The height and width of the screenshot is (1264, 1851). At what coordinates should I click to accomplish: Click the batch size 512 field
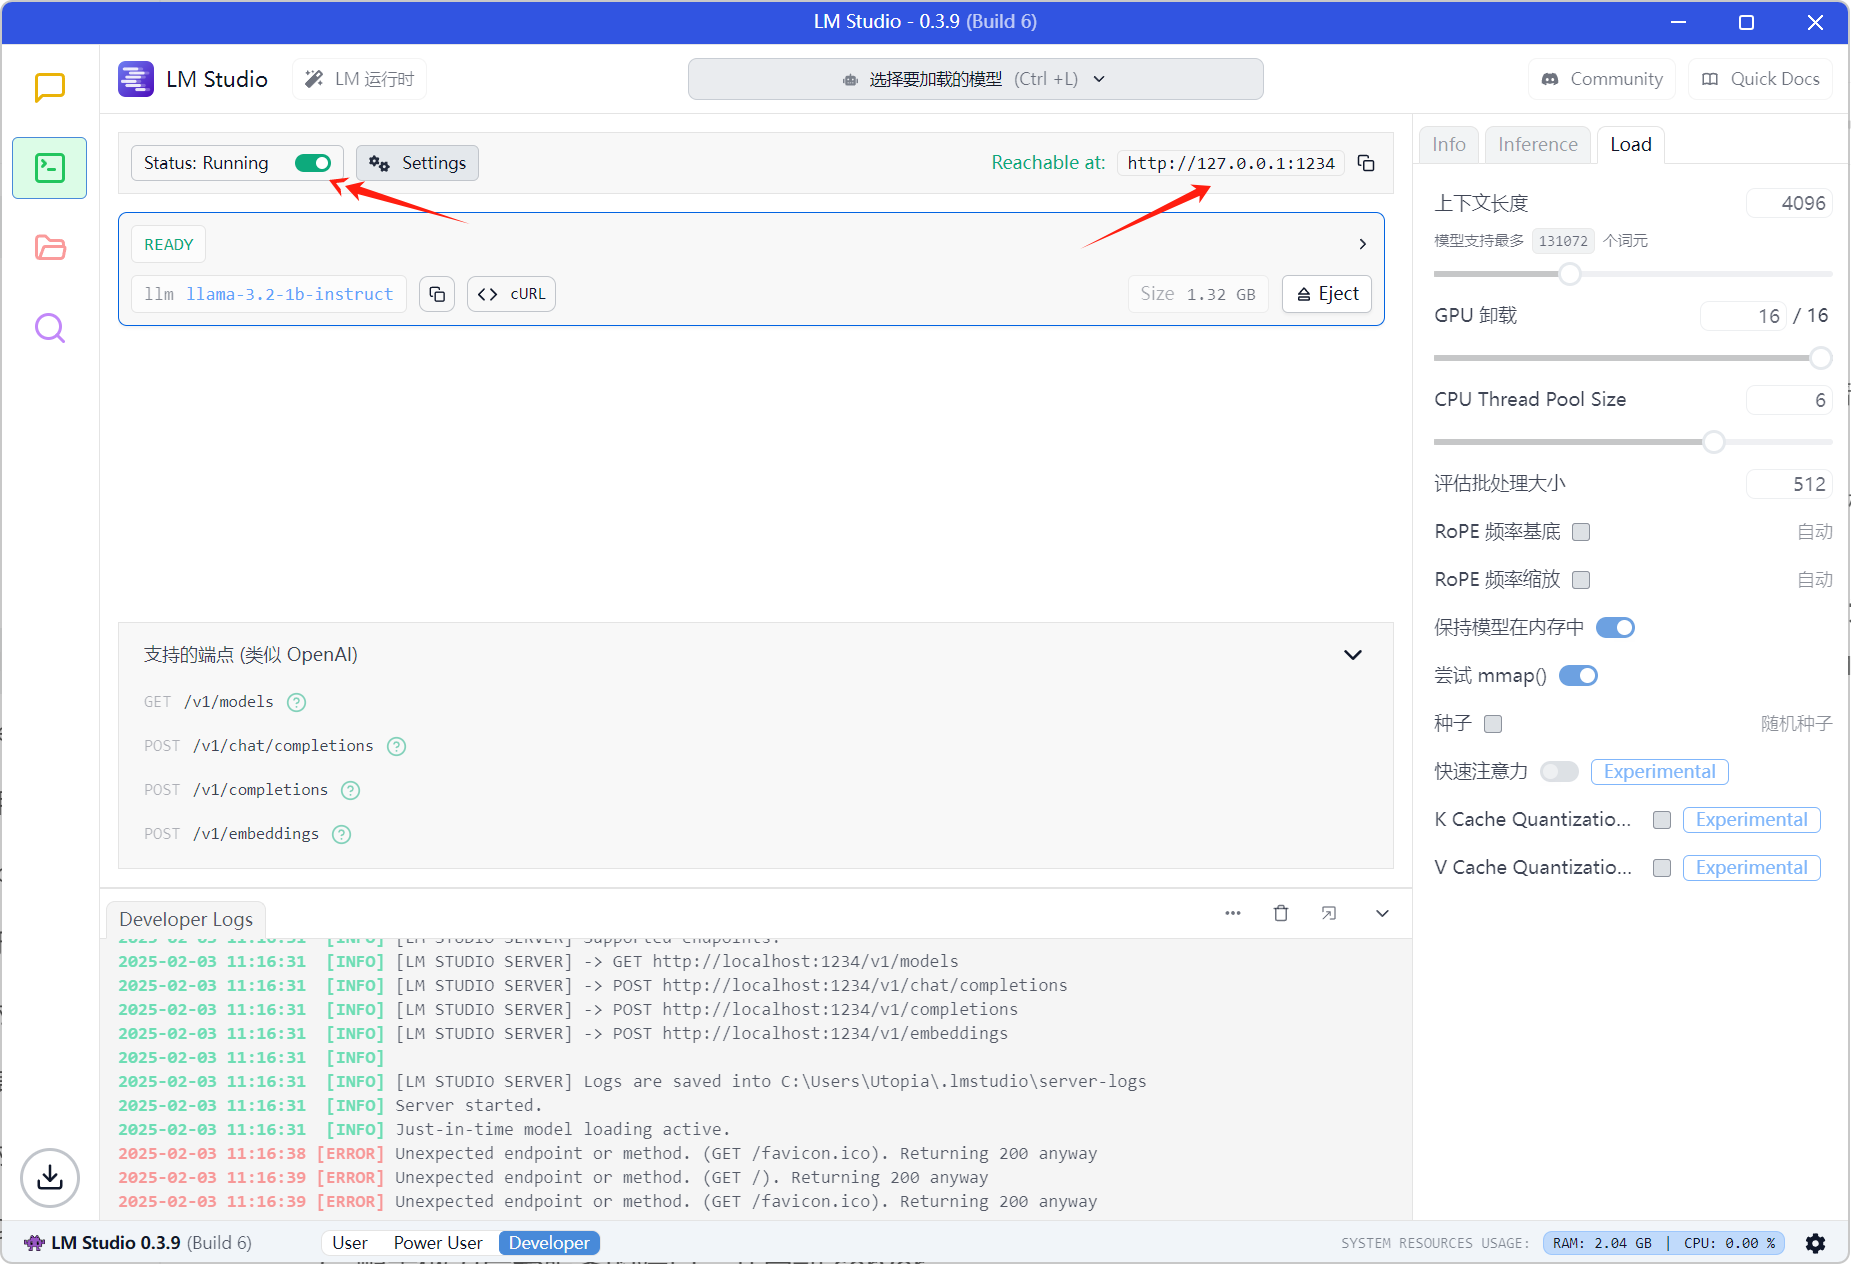1789,484
